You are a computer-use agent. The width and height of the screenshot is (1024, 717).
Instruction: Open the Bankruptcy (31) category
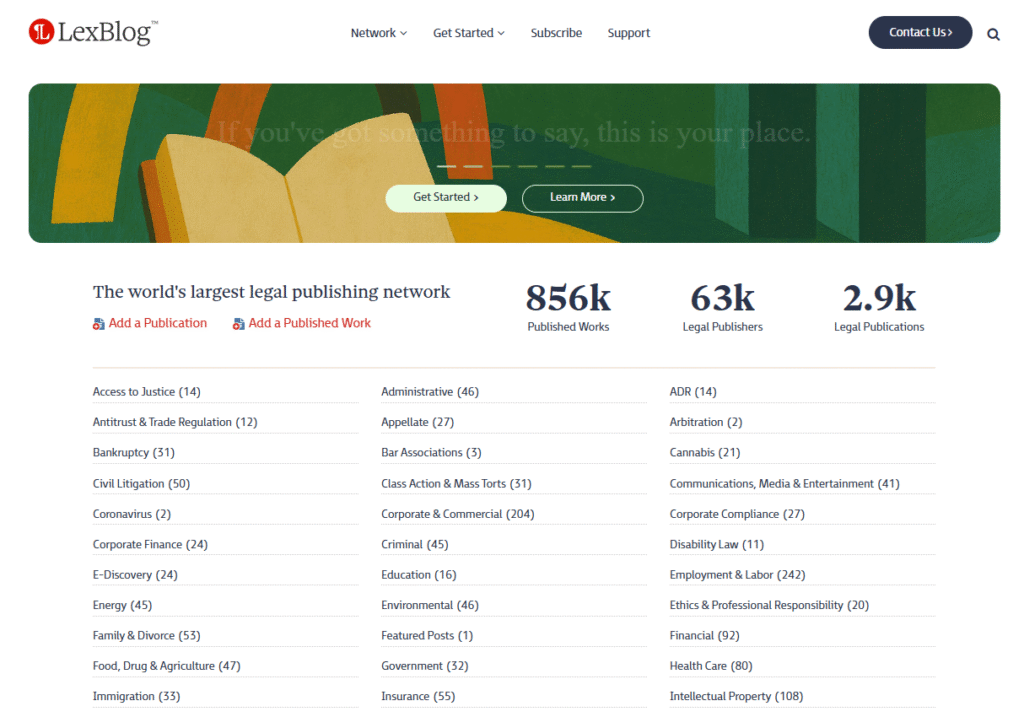[133, 453]
